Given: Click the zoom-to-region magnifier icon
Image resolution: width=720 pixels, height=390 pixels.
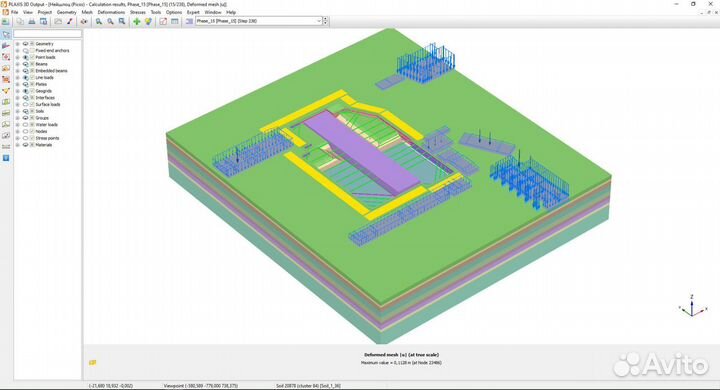Looking at the screenshot, I should [x=122, y=21].
